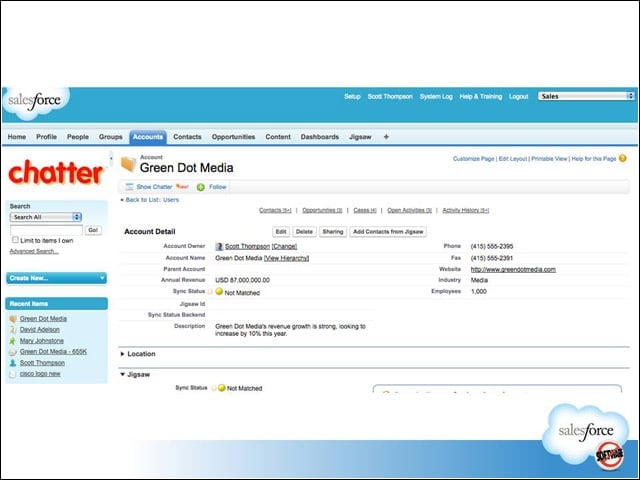
Task: Jump to Contacts related list link
Action: [276, 210]
